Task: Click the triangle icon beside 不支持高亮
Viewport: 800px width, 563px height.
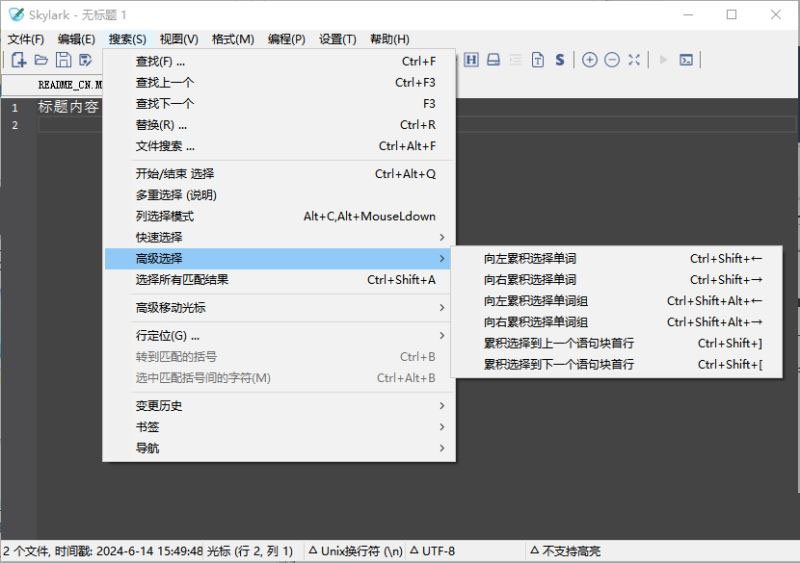Action: (534, 550)
